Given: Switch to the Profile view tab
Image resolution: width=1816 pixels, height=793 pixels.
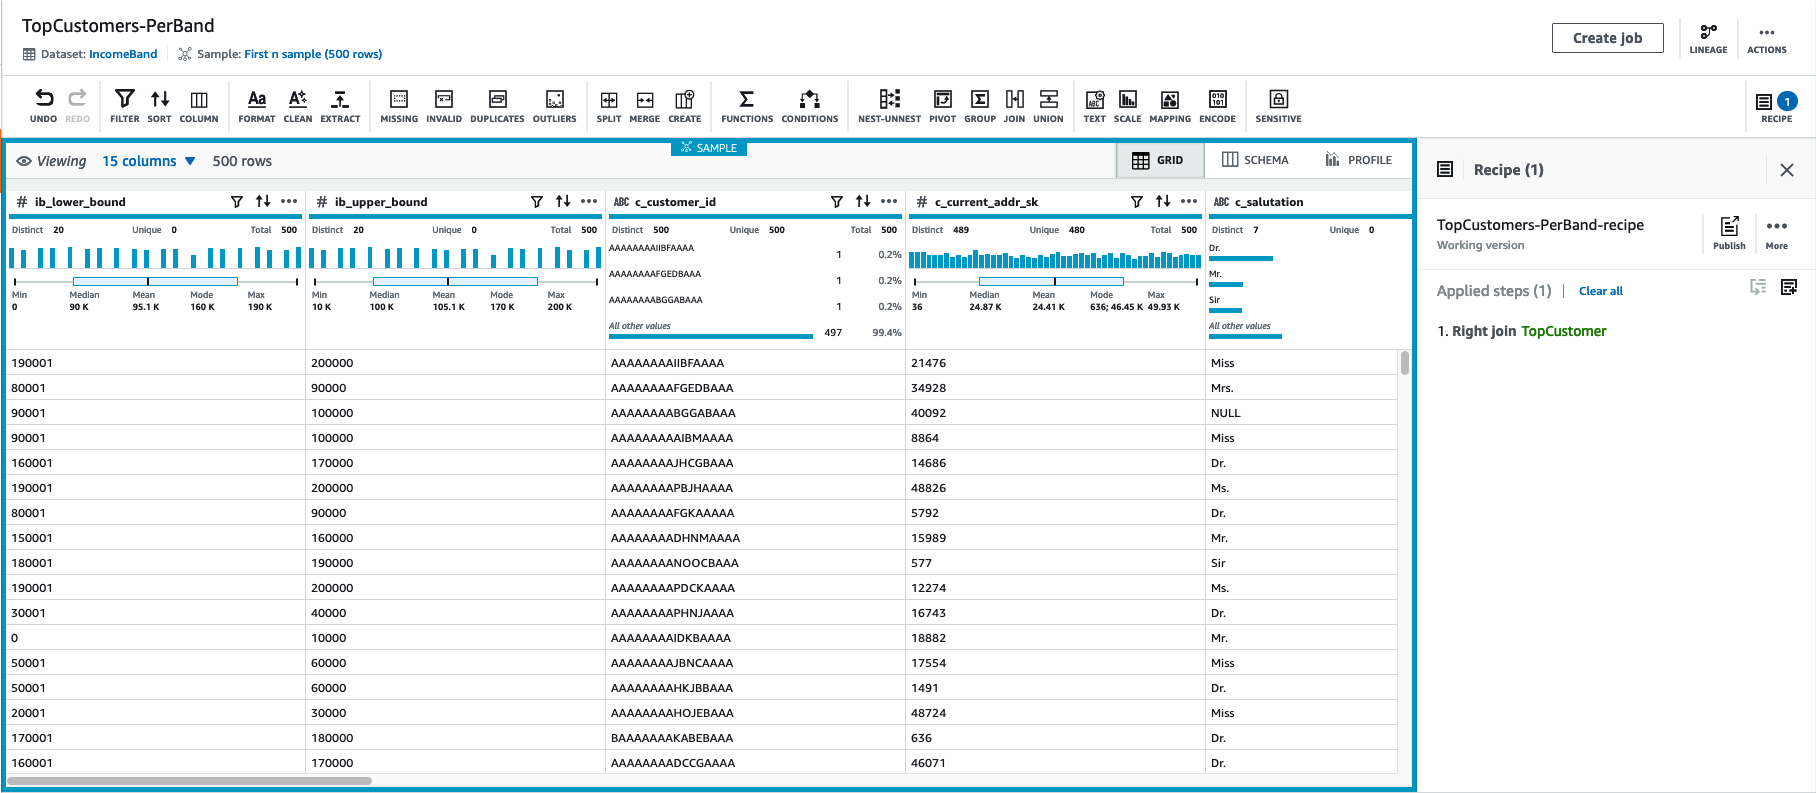Looking at the screenshot, I should point(1358,160).
